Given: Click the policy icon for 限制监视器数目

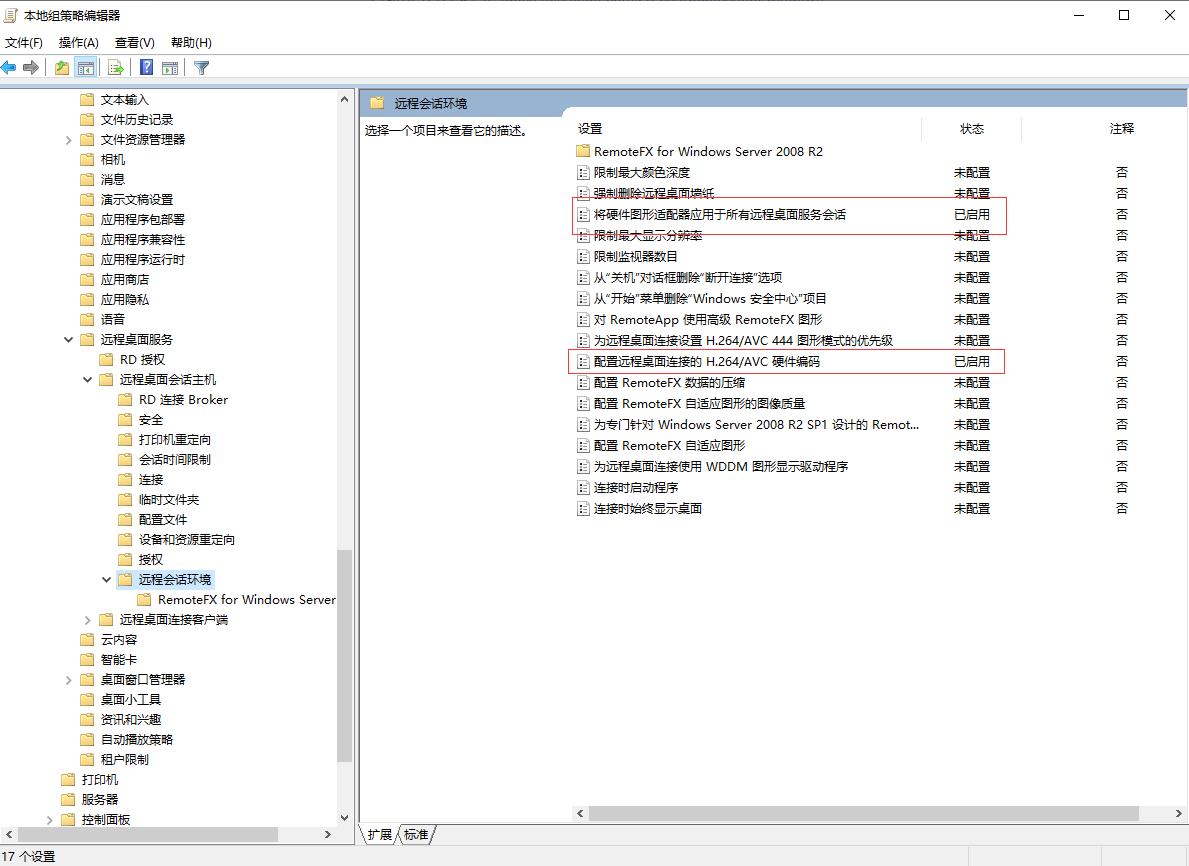Looking at the screenshot, I should click(583, 256).
